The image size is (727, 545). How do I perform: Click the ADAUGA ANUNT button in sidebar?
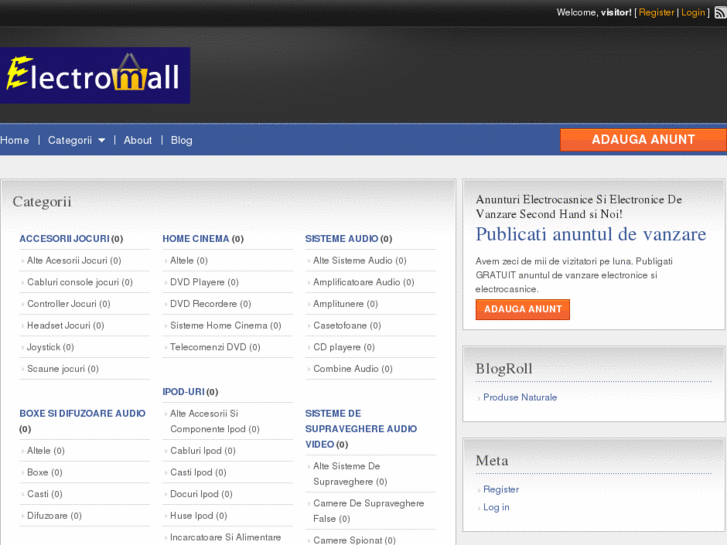[523, 309]
